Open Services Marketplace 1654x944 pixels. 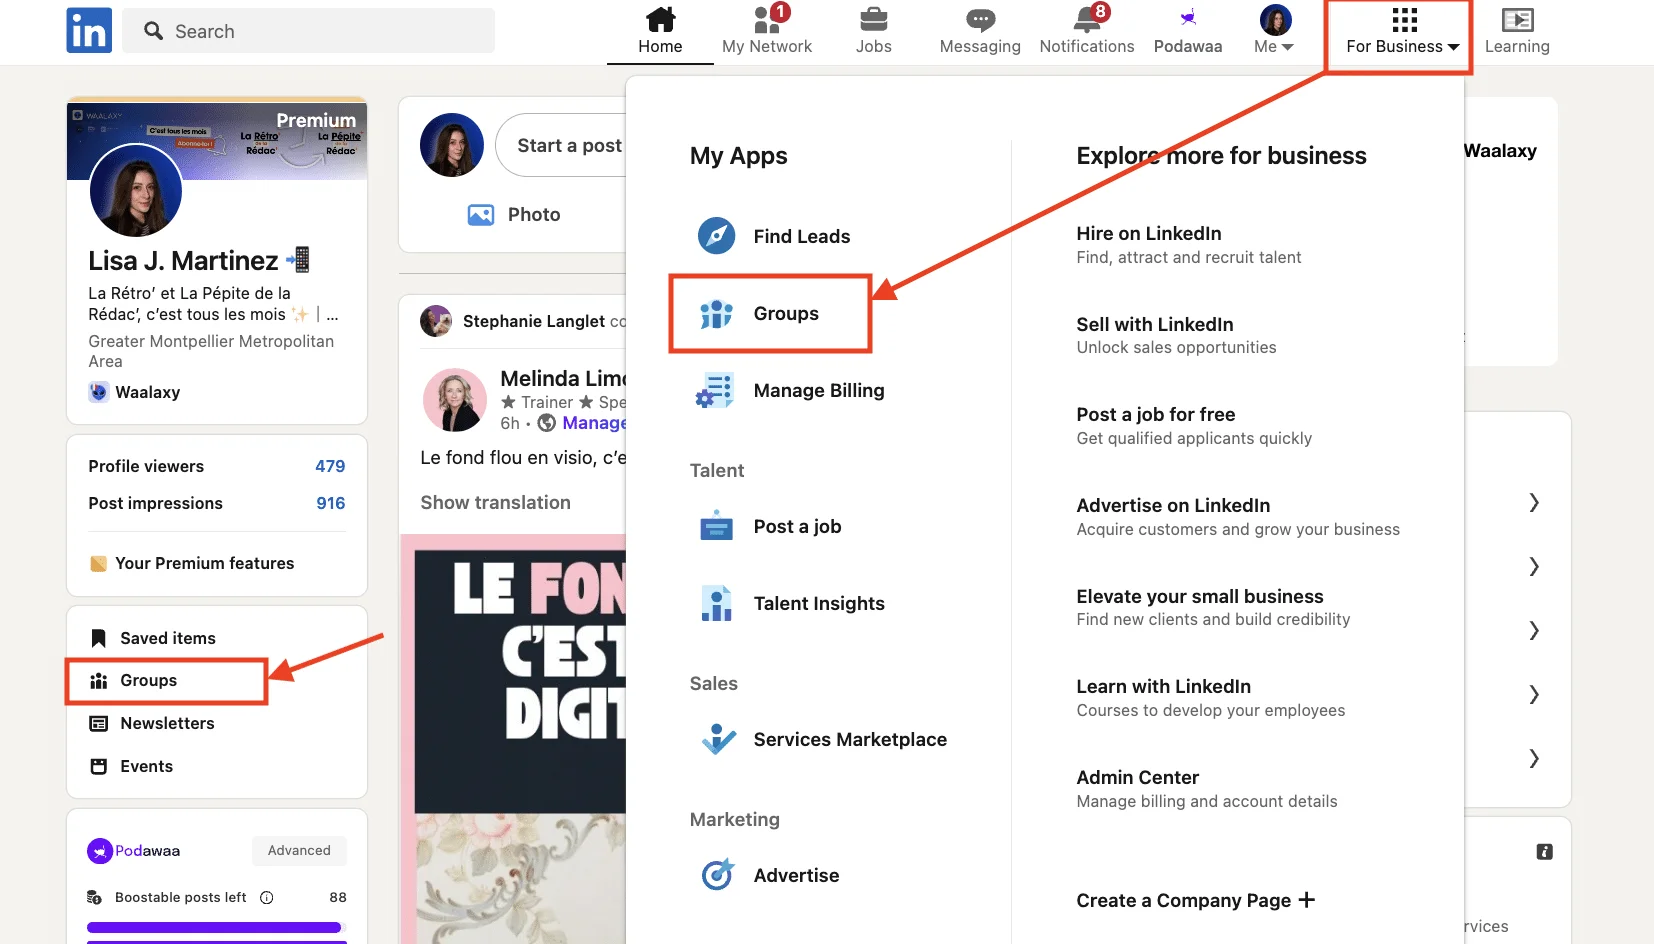[x=823, y=739]
